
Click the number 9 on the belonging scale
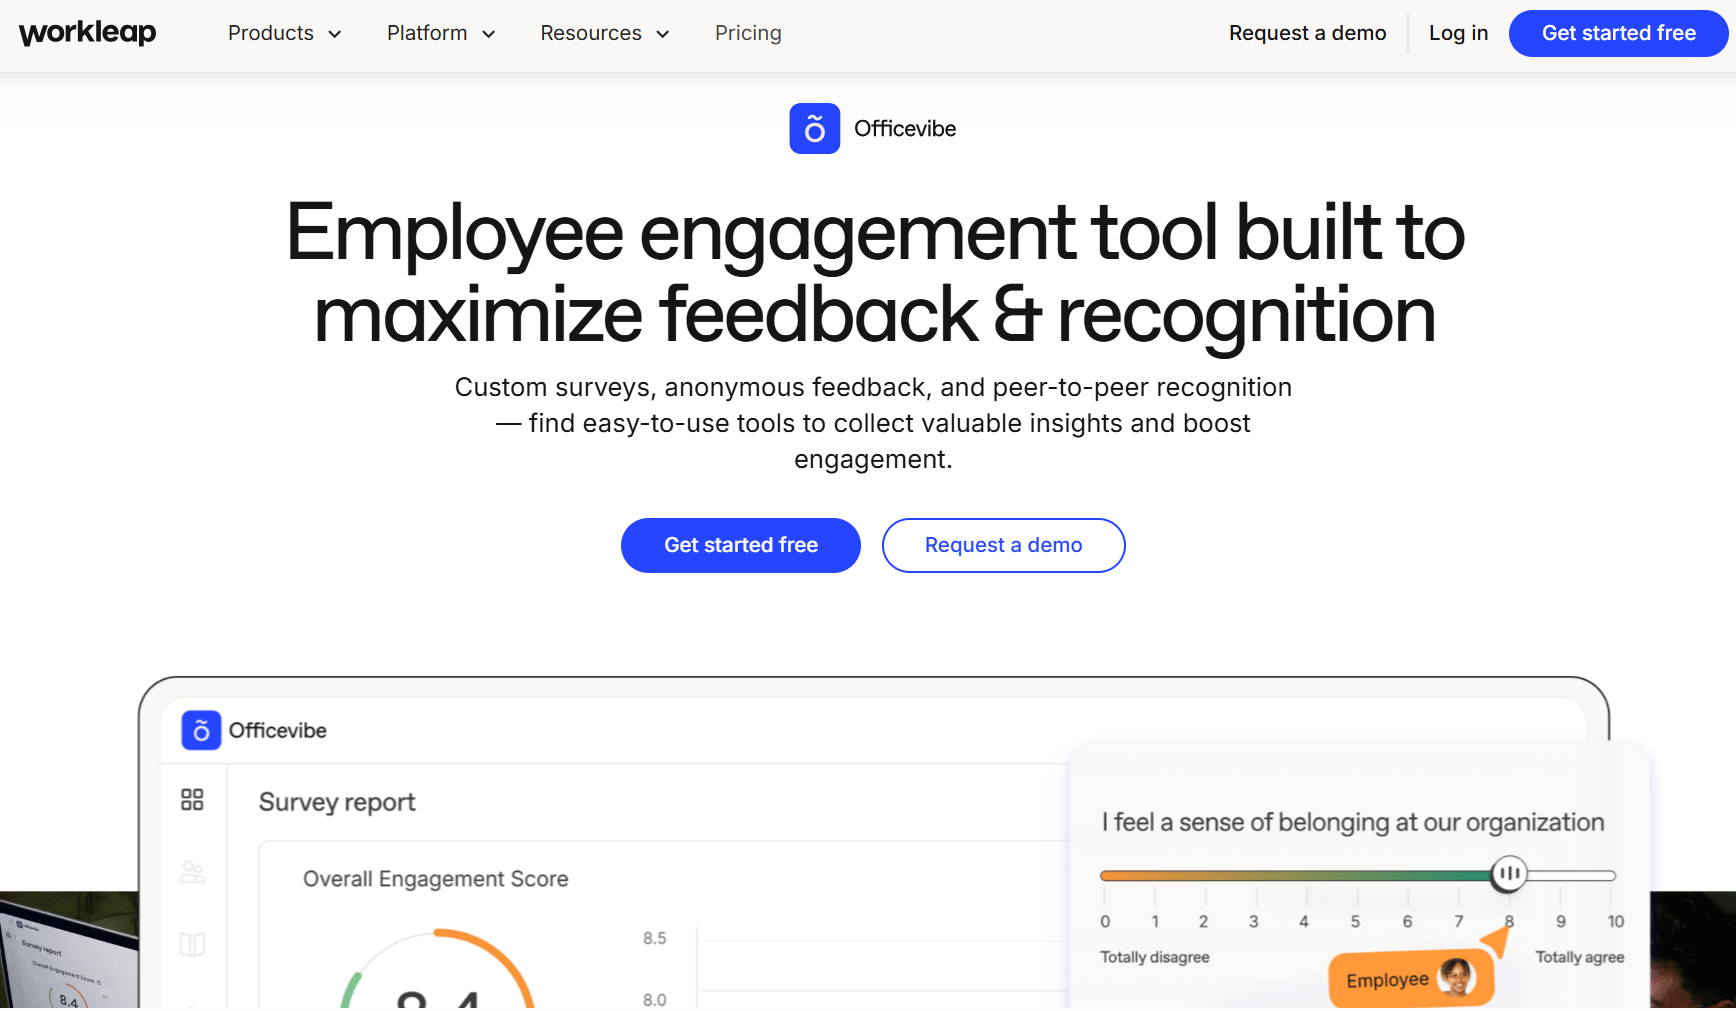1560,921
